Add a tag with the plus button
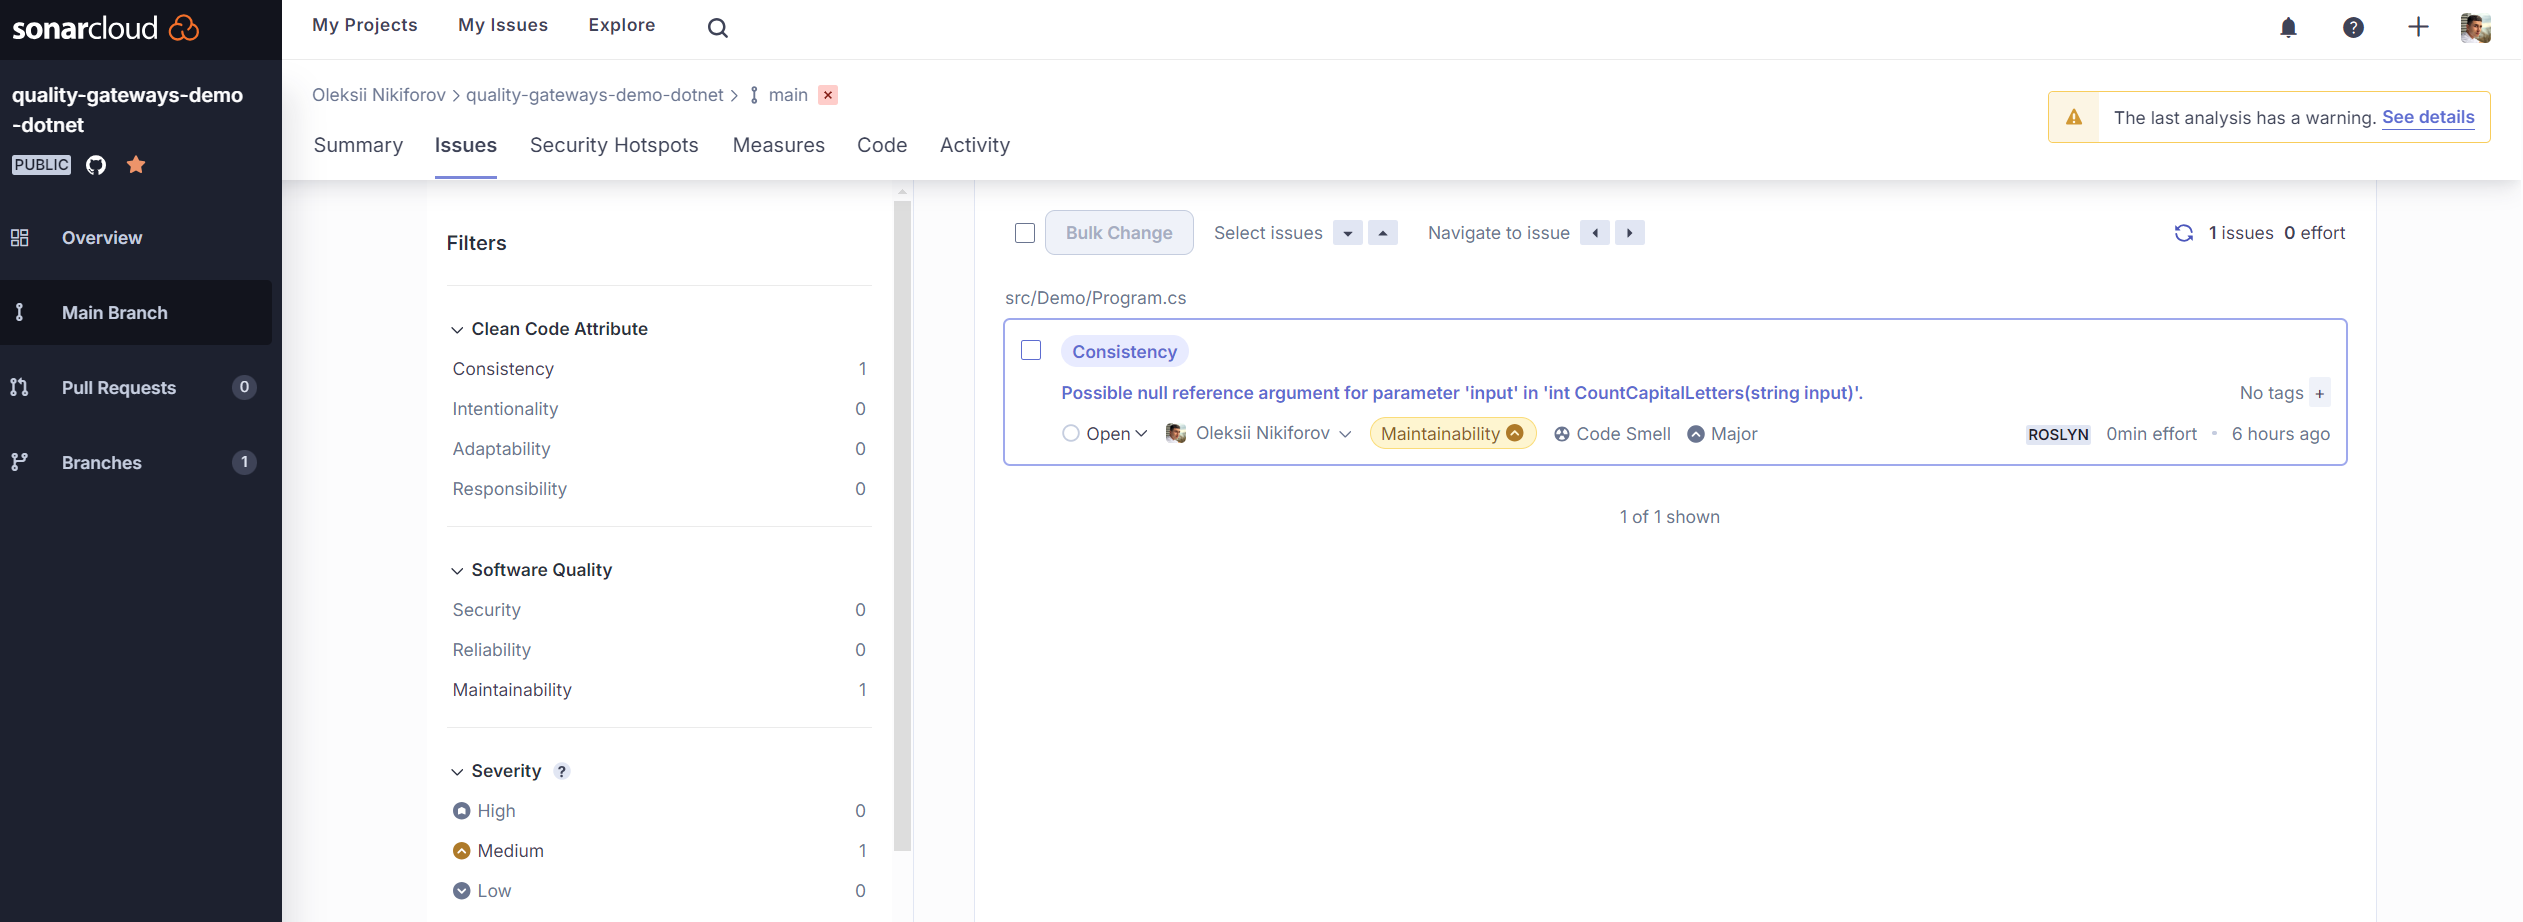 pyautogui.click(x=2320, y=393)
